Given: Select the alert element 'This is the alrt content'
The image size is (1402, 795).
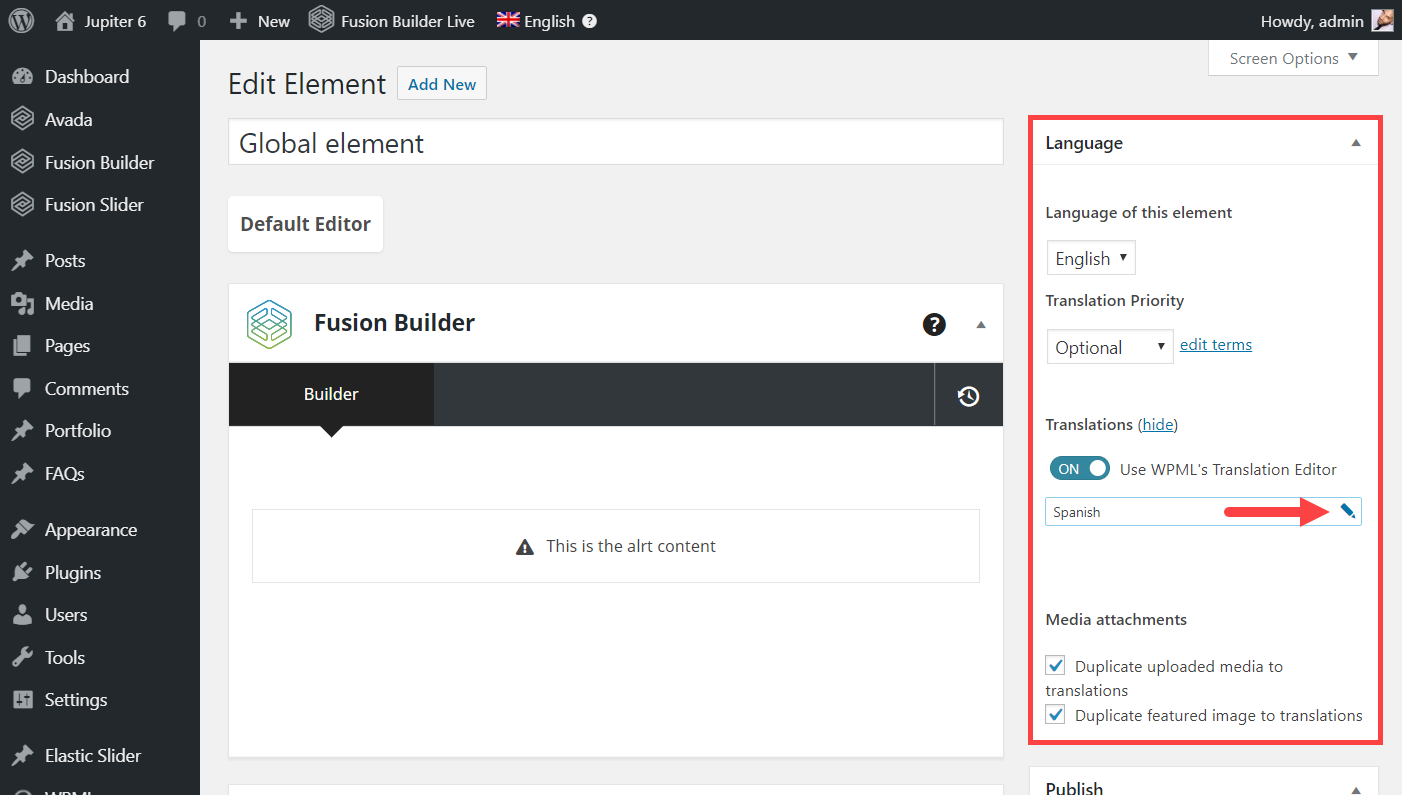Looking at the screenshot, I should pos(616,546).
